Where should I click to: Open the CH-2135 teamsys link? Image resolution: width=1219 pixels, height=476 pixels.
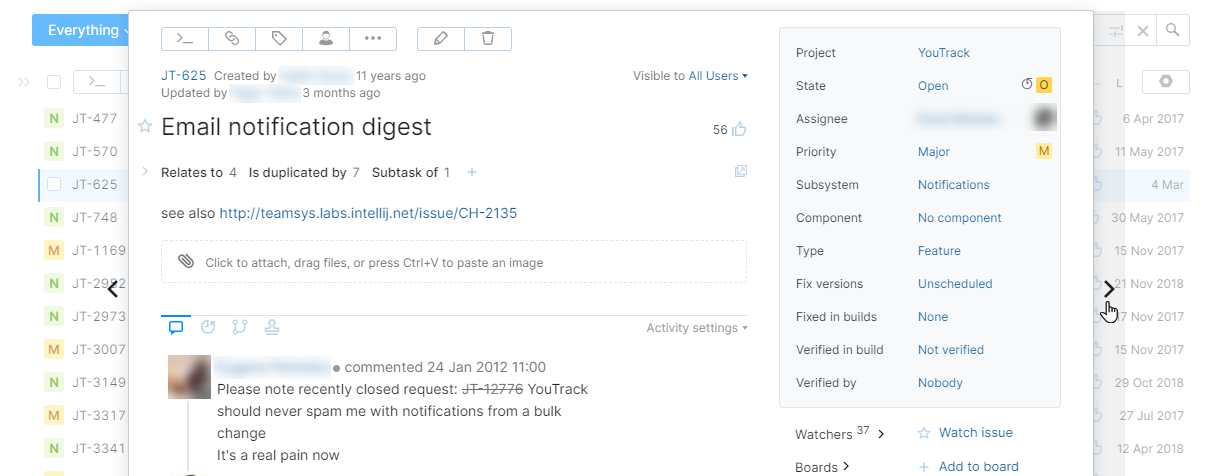pos(368,213)
